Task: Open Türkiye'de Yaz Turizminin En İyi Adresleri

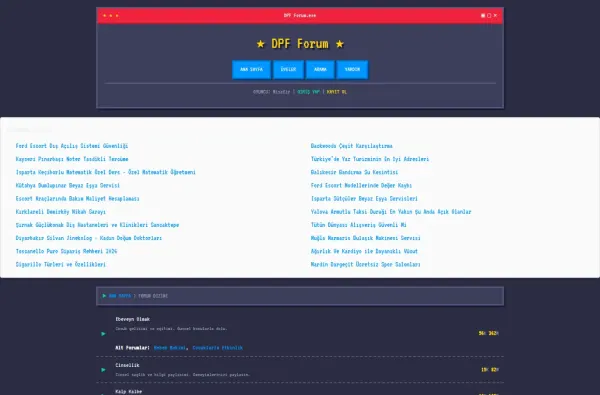Action: pyautogui.click(x=370, y=159)
